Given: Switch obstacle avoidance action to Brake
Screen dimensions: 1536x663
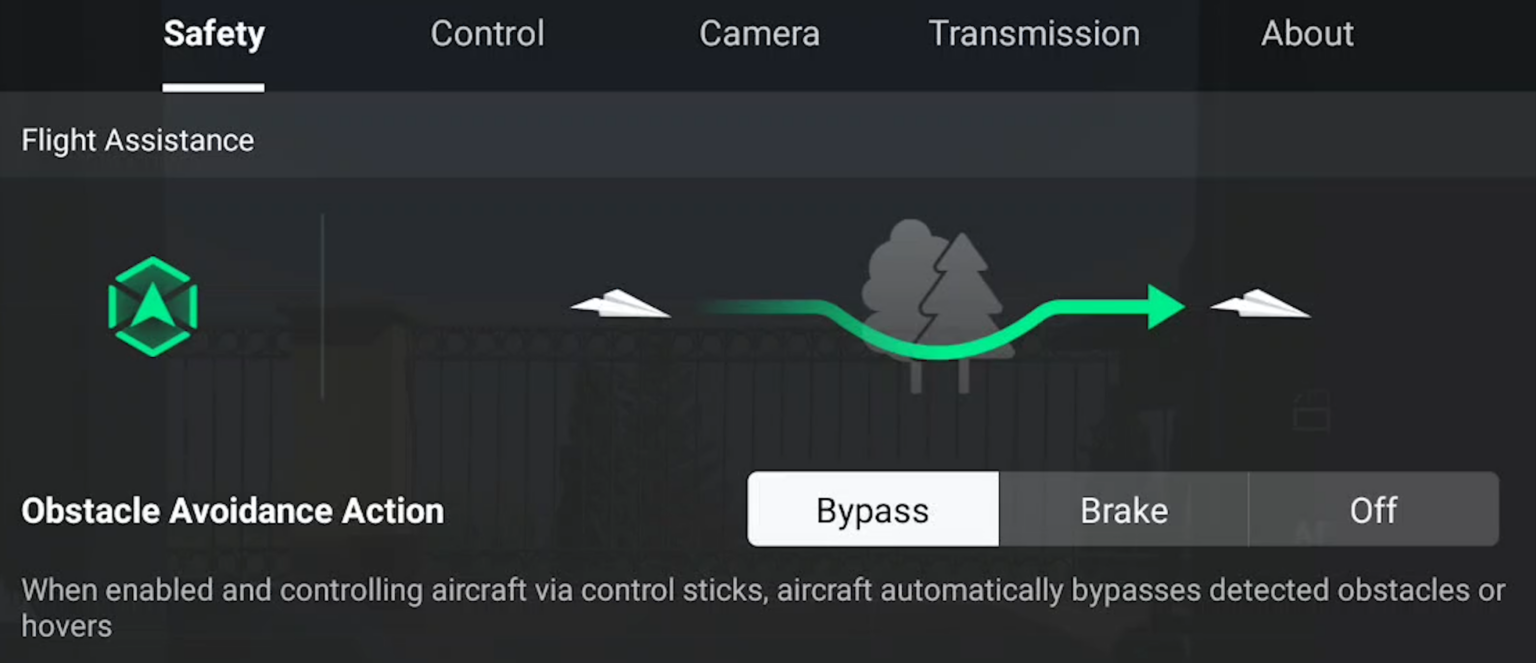Looking at the screenshot, I should [x=1123, y=509].
